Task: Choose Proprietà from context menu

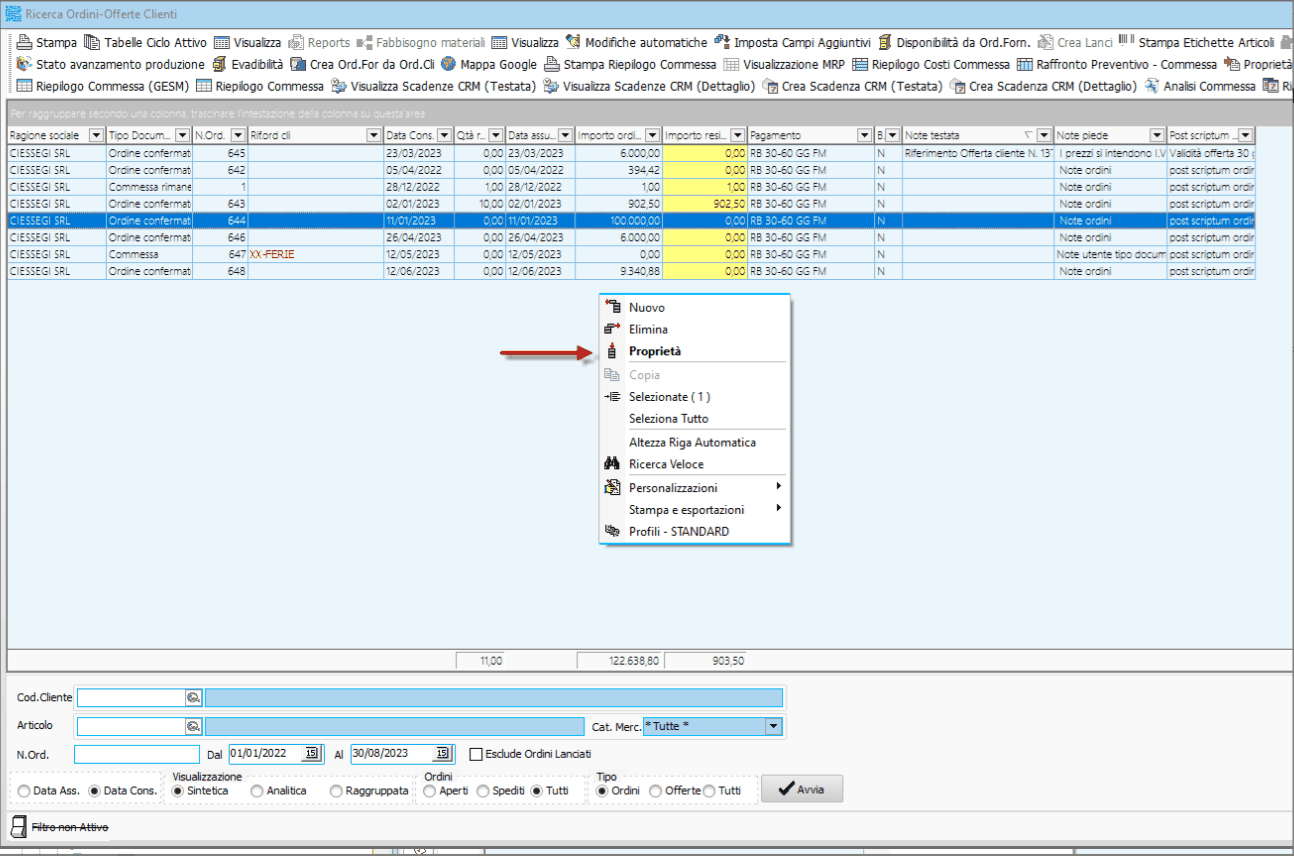Action: (695, 351)
